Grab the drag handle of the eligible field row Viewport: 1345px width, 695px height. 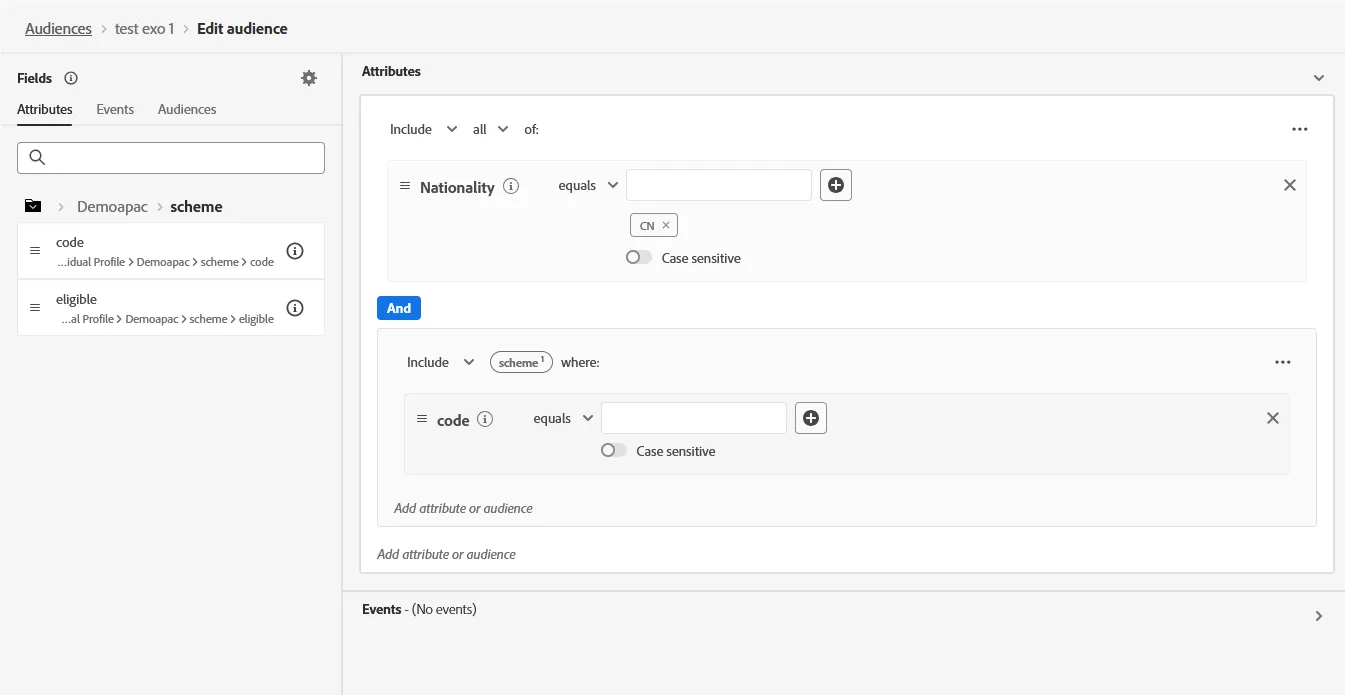[x=35, y=308]
